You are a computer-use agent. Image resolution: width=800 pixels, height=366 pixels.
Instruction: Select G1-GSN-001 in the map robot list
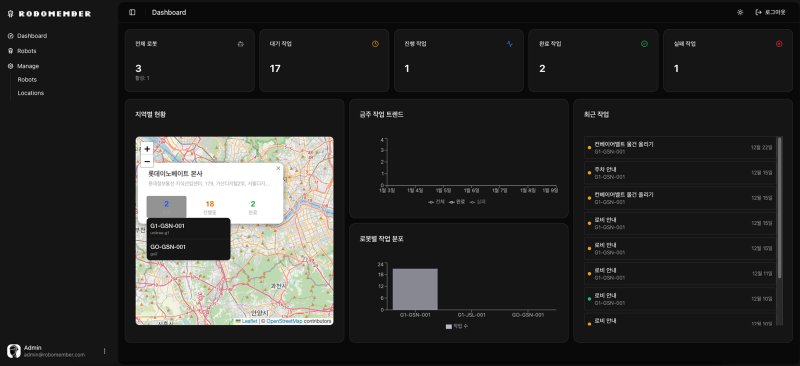(x=188, y=229)
